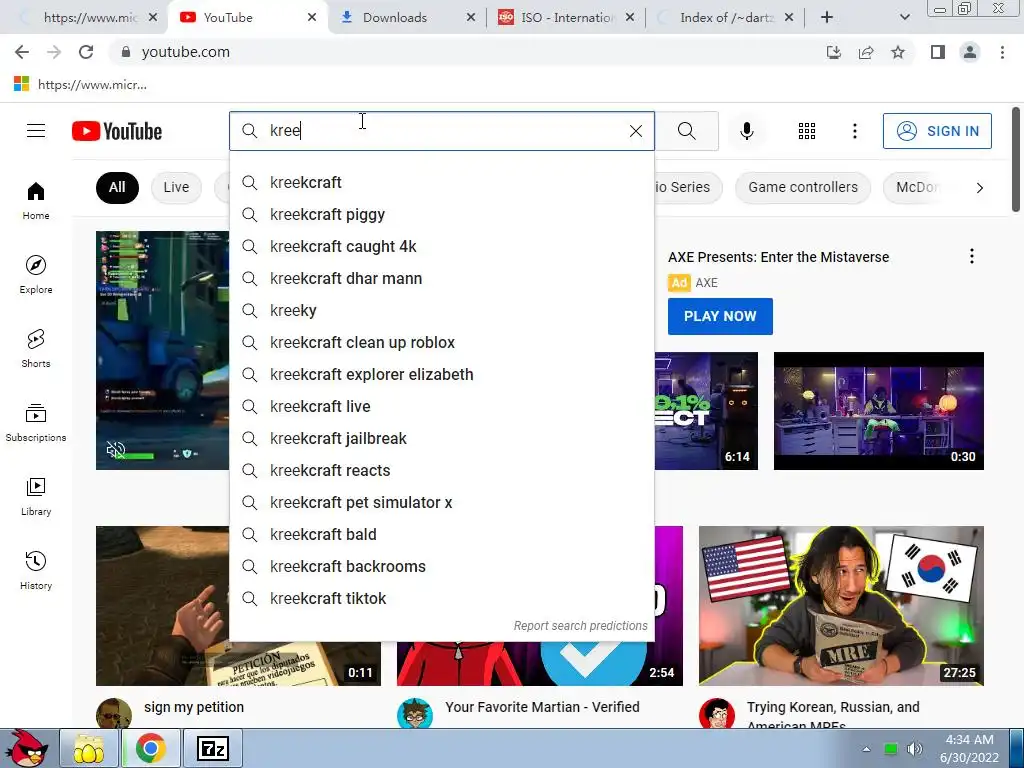Open Shorts in the sidebar

(36, 348)
